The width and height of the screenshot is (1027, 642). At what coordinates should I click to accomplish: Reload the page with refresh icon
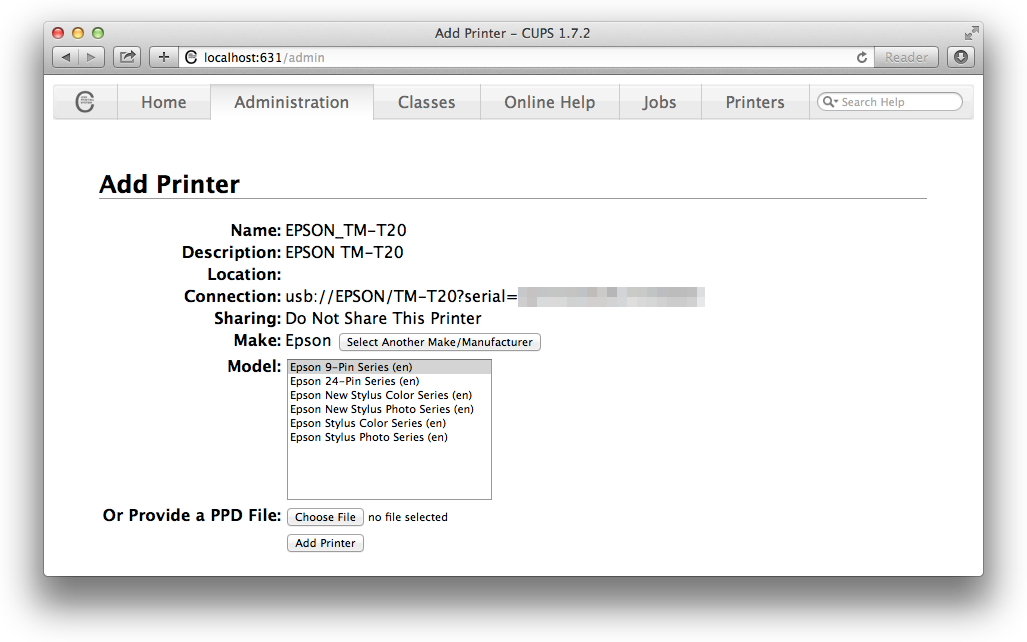click(861, 58)
